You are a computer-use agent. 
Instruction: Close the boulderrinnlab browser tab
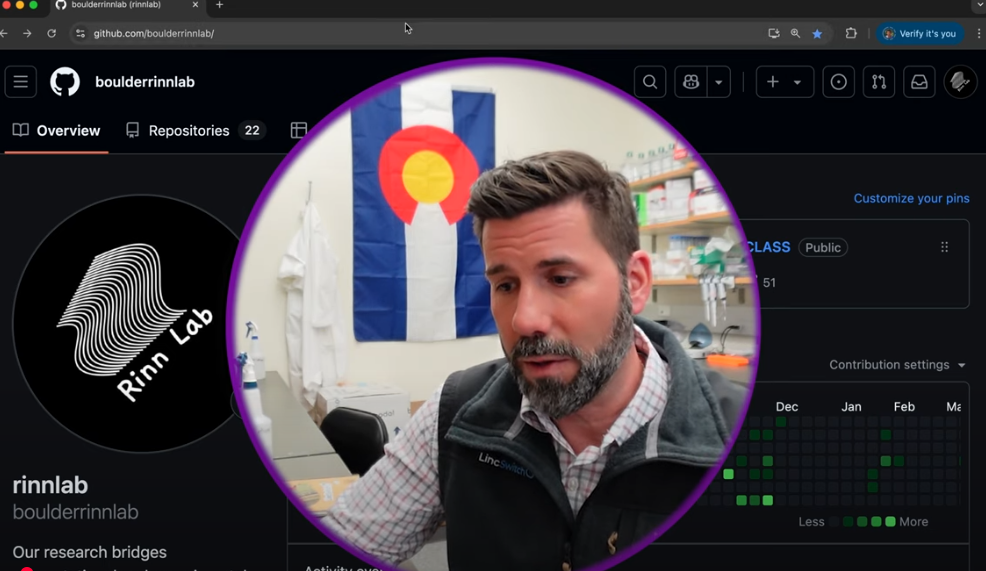pyautogui.click(x=195, y=4)
